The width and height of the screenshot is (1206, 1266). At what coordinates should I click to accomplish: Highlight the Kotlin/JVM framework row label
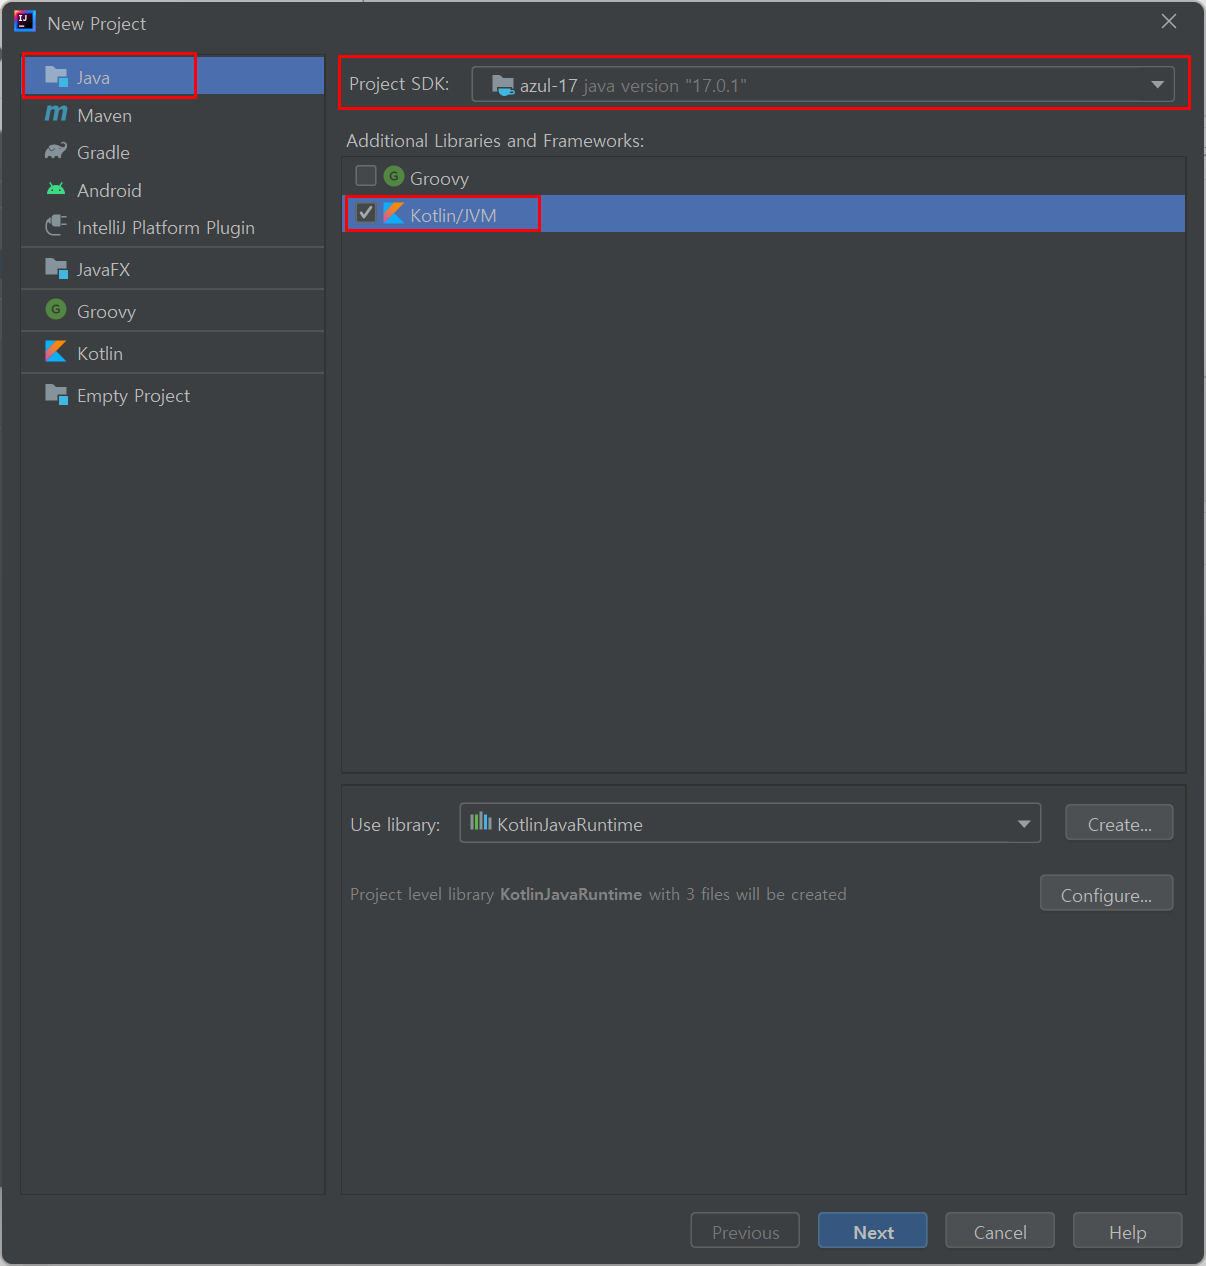click(x=453, y=215)
